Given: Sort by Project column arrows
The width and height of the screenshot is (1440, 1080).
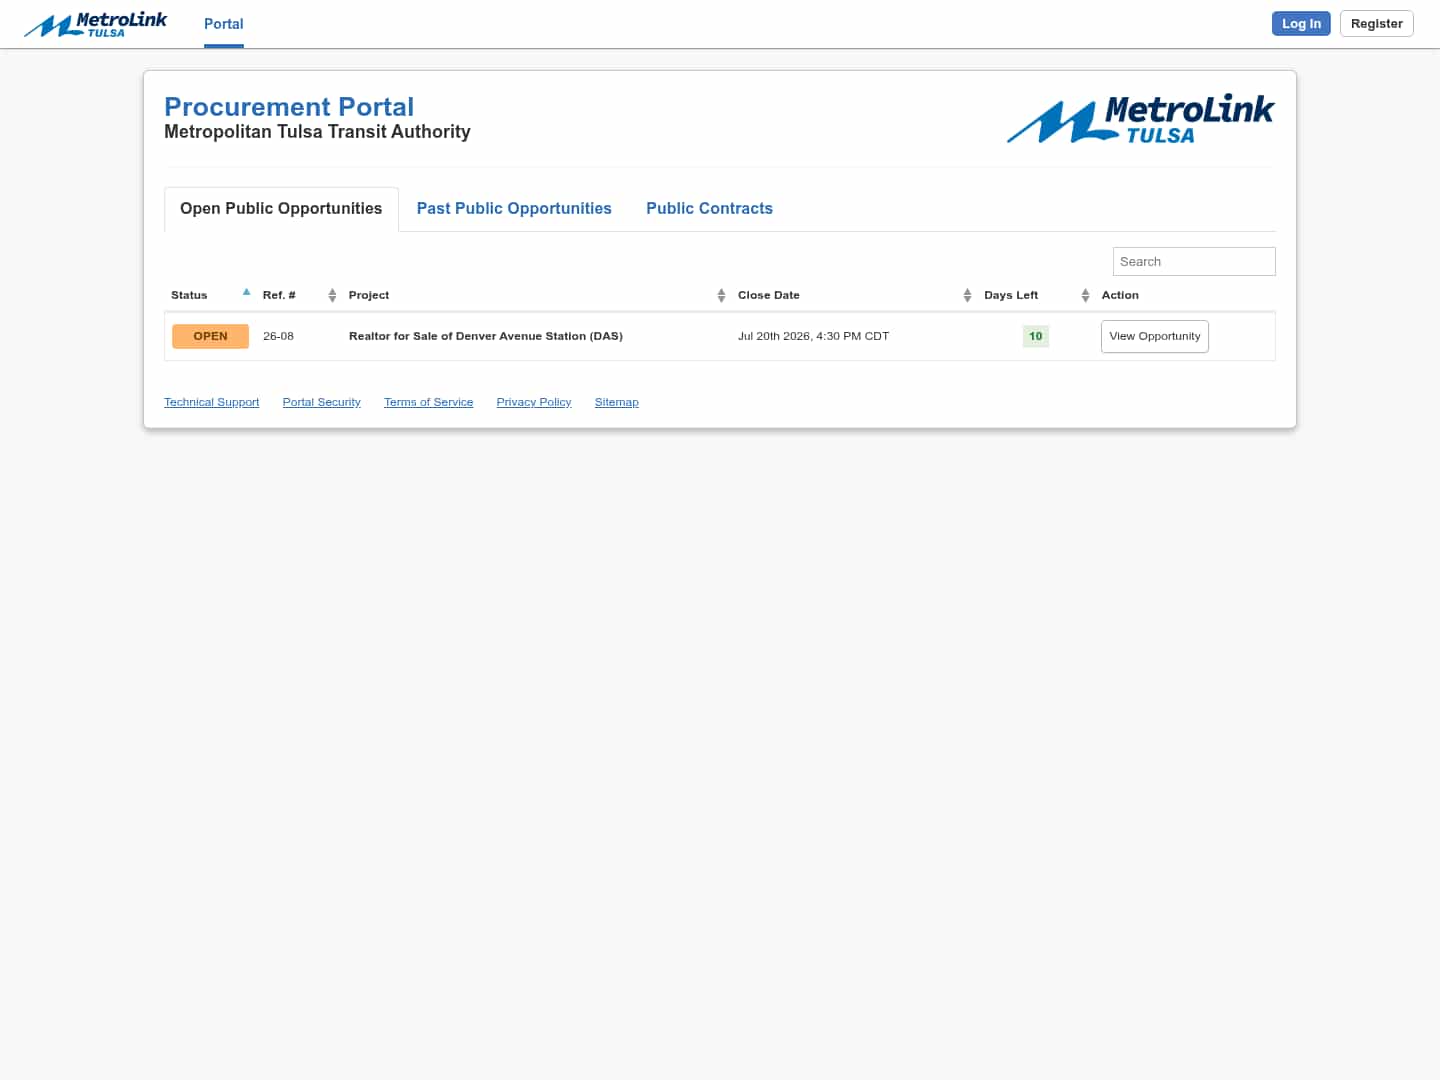Looking at the screenshot, I should tap(721, 295).
